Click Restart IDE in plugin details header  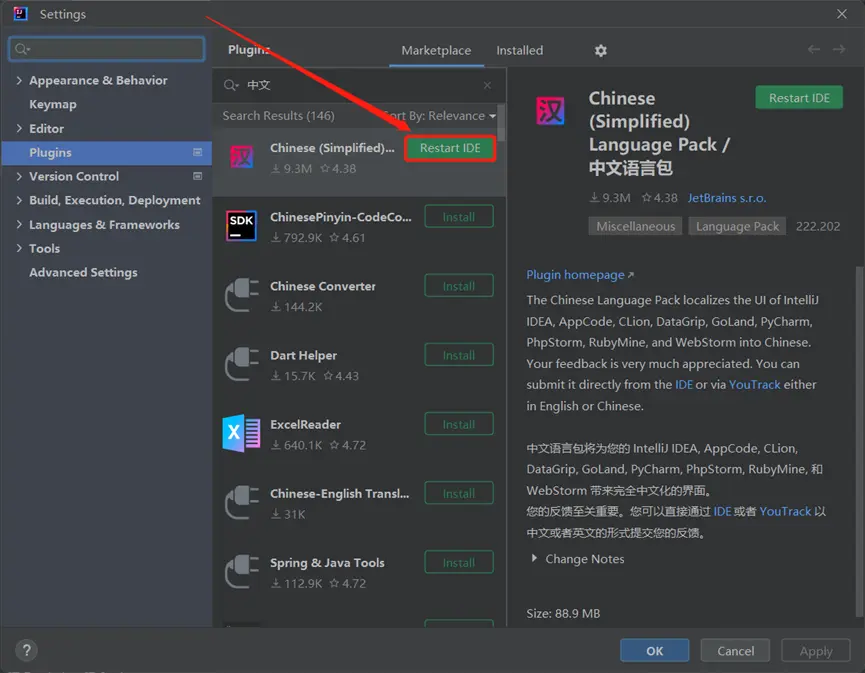(799, 98)
